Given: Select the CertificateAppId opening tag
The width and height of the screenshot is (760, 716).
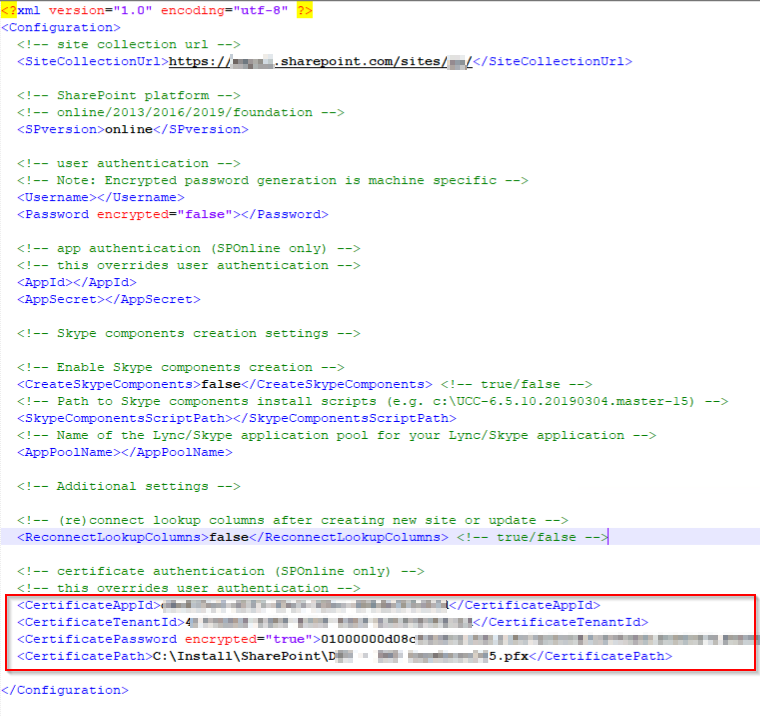Looking at the screenshot, I should 88,605.
